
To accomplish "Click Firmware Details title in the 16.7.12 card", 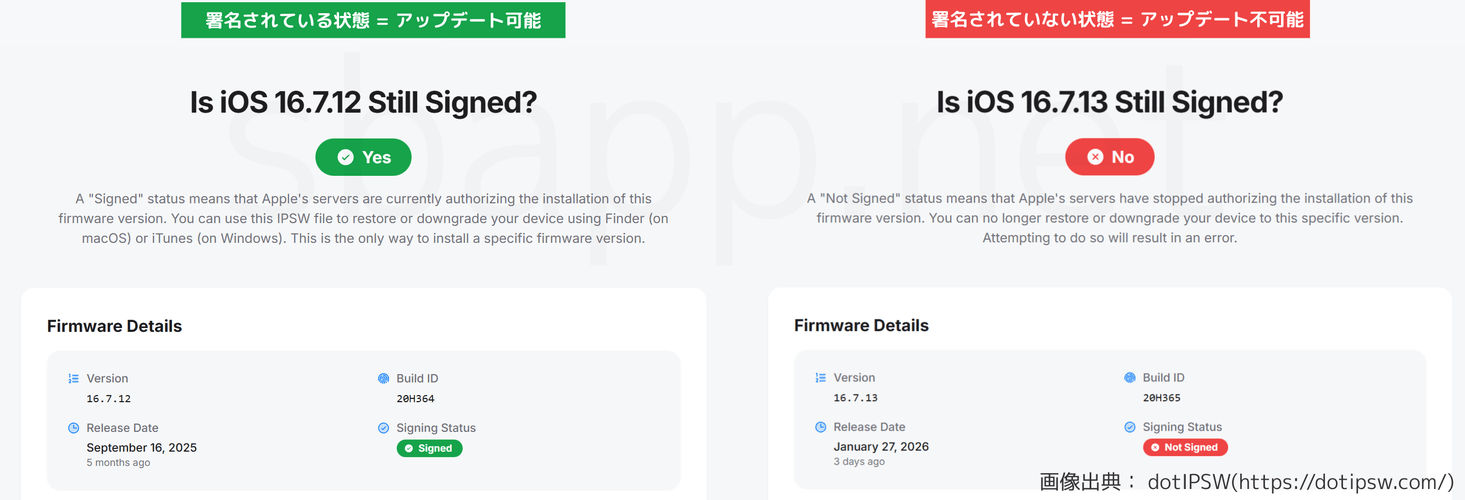I will (x=114, y=326).
